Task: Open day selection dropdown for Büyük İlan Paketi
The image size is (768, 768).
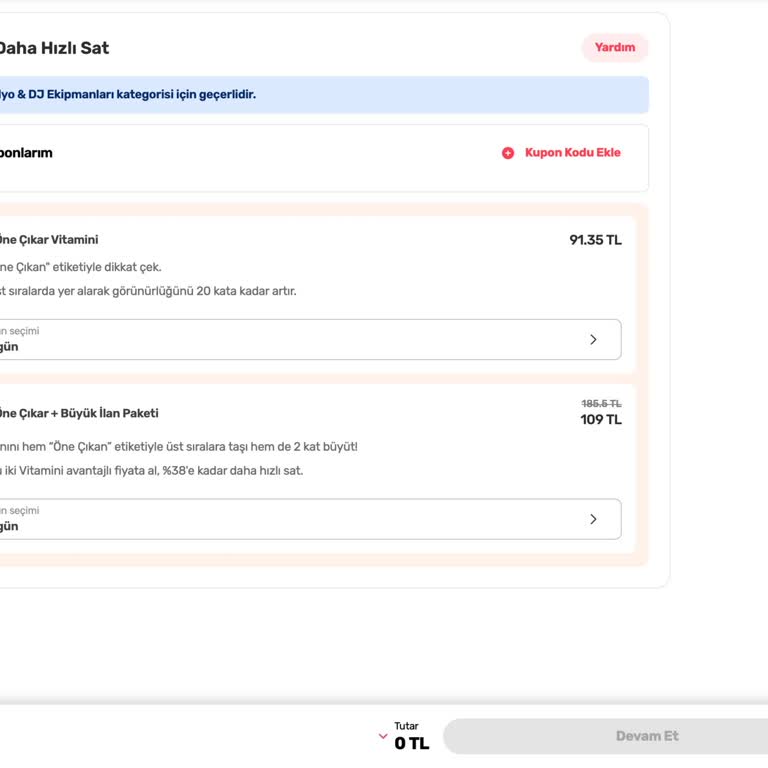Action: (311, 519)
